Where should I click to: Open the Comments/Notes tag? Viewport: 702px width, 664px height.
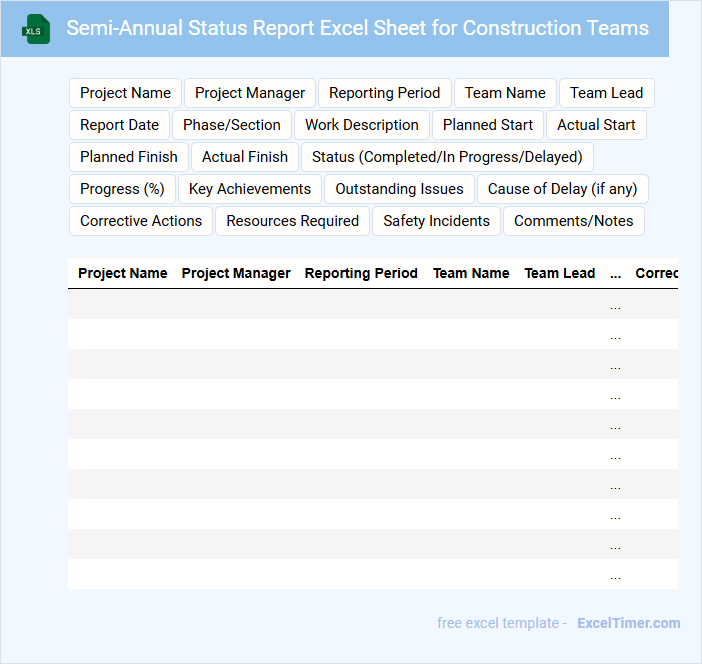(573, 221)
